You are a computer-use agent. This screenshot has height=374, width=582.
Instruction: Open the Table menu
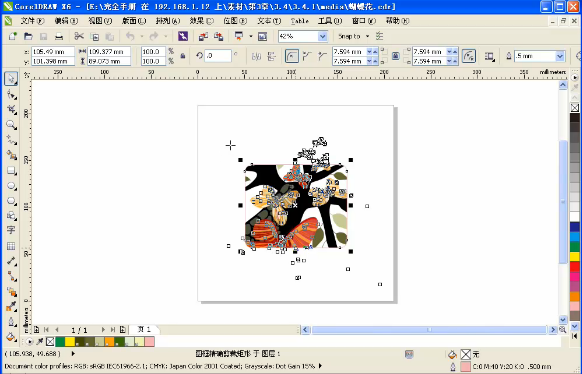300,21
